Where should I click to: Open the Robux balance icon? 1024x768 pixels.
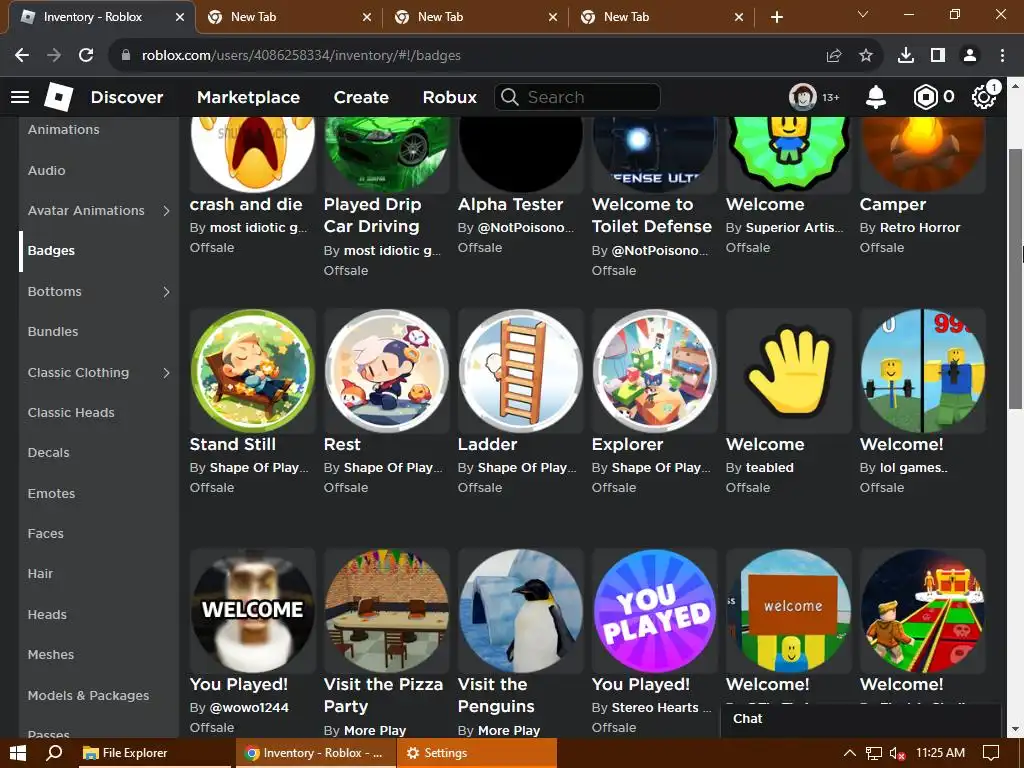pos(925,97)
